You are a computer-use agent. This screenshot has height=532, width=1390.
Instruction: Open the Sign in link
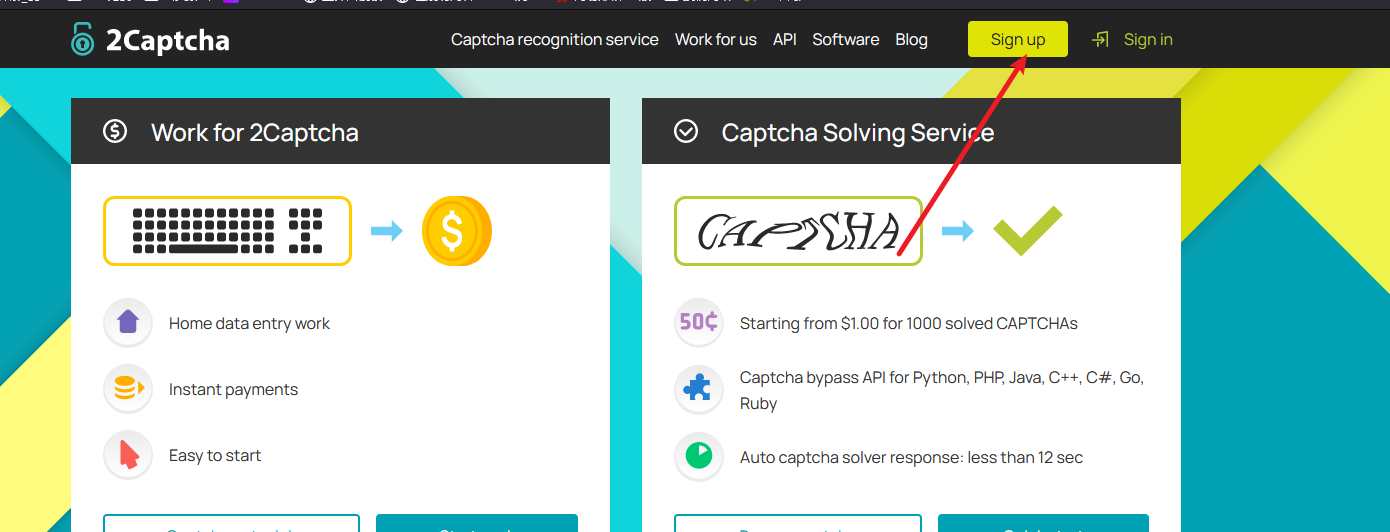(x=1148, y=40)
